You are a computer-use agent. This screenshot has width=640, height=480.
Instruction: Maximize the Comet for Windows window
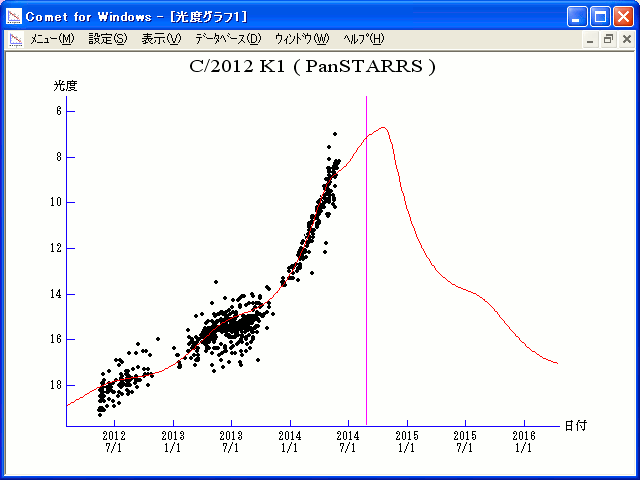point(600,17)
